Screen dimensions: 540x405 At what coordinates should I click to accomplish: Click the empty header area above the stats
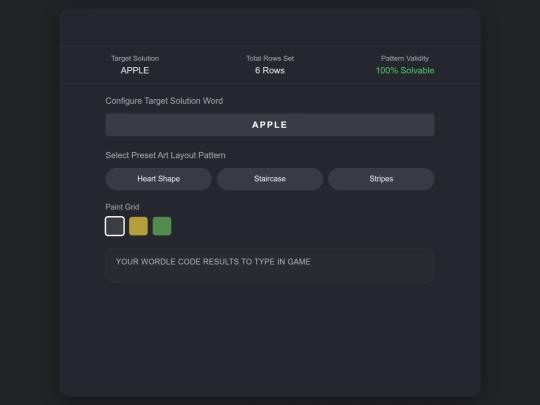[x=270, y=28]
